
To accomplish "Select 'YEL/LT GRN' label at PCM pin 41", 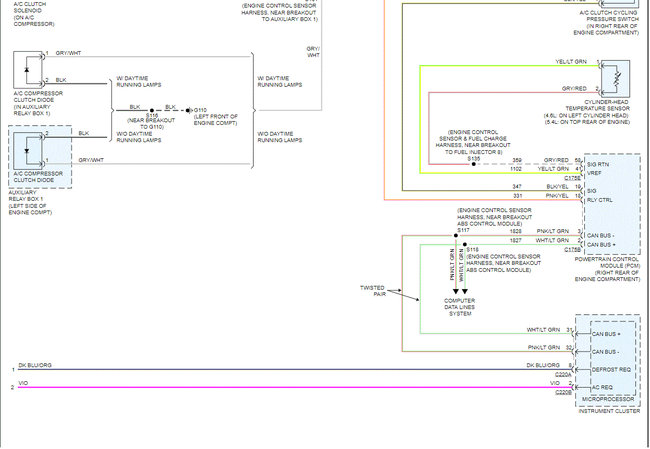I will point(553,169).
